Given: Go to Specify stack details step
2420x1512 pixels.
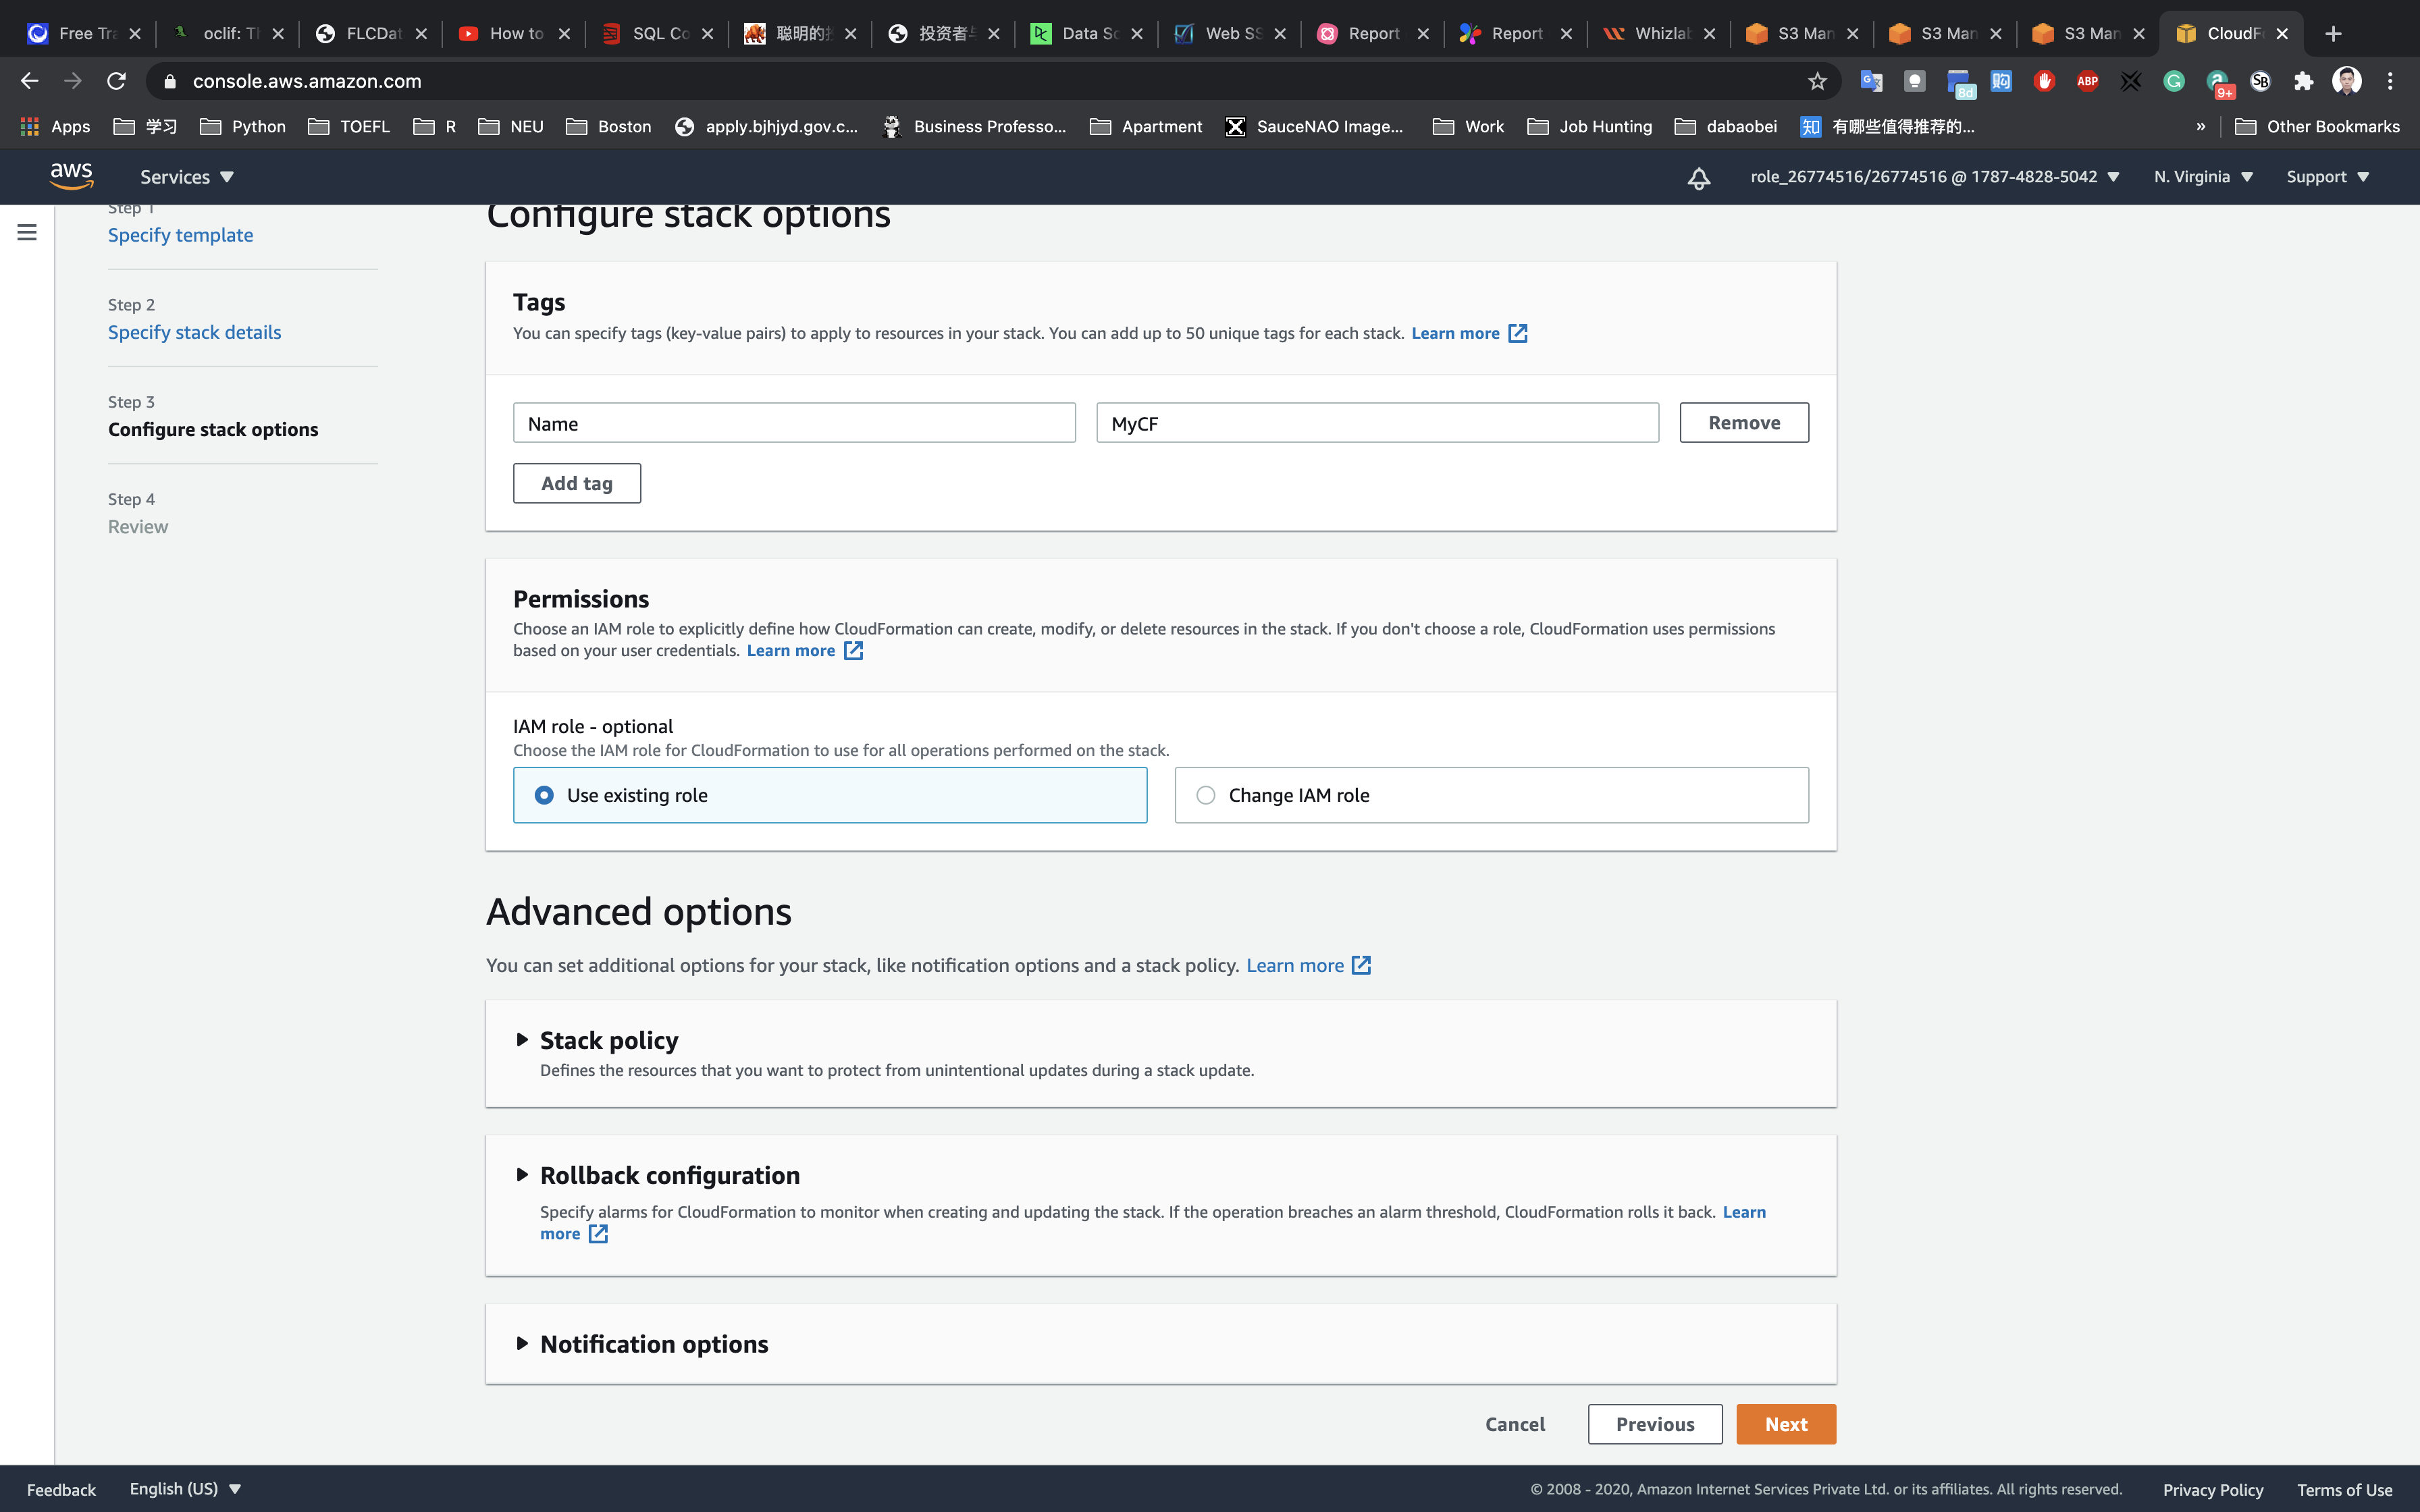Looking at the screenshot, I should (194, 332).
